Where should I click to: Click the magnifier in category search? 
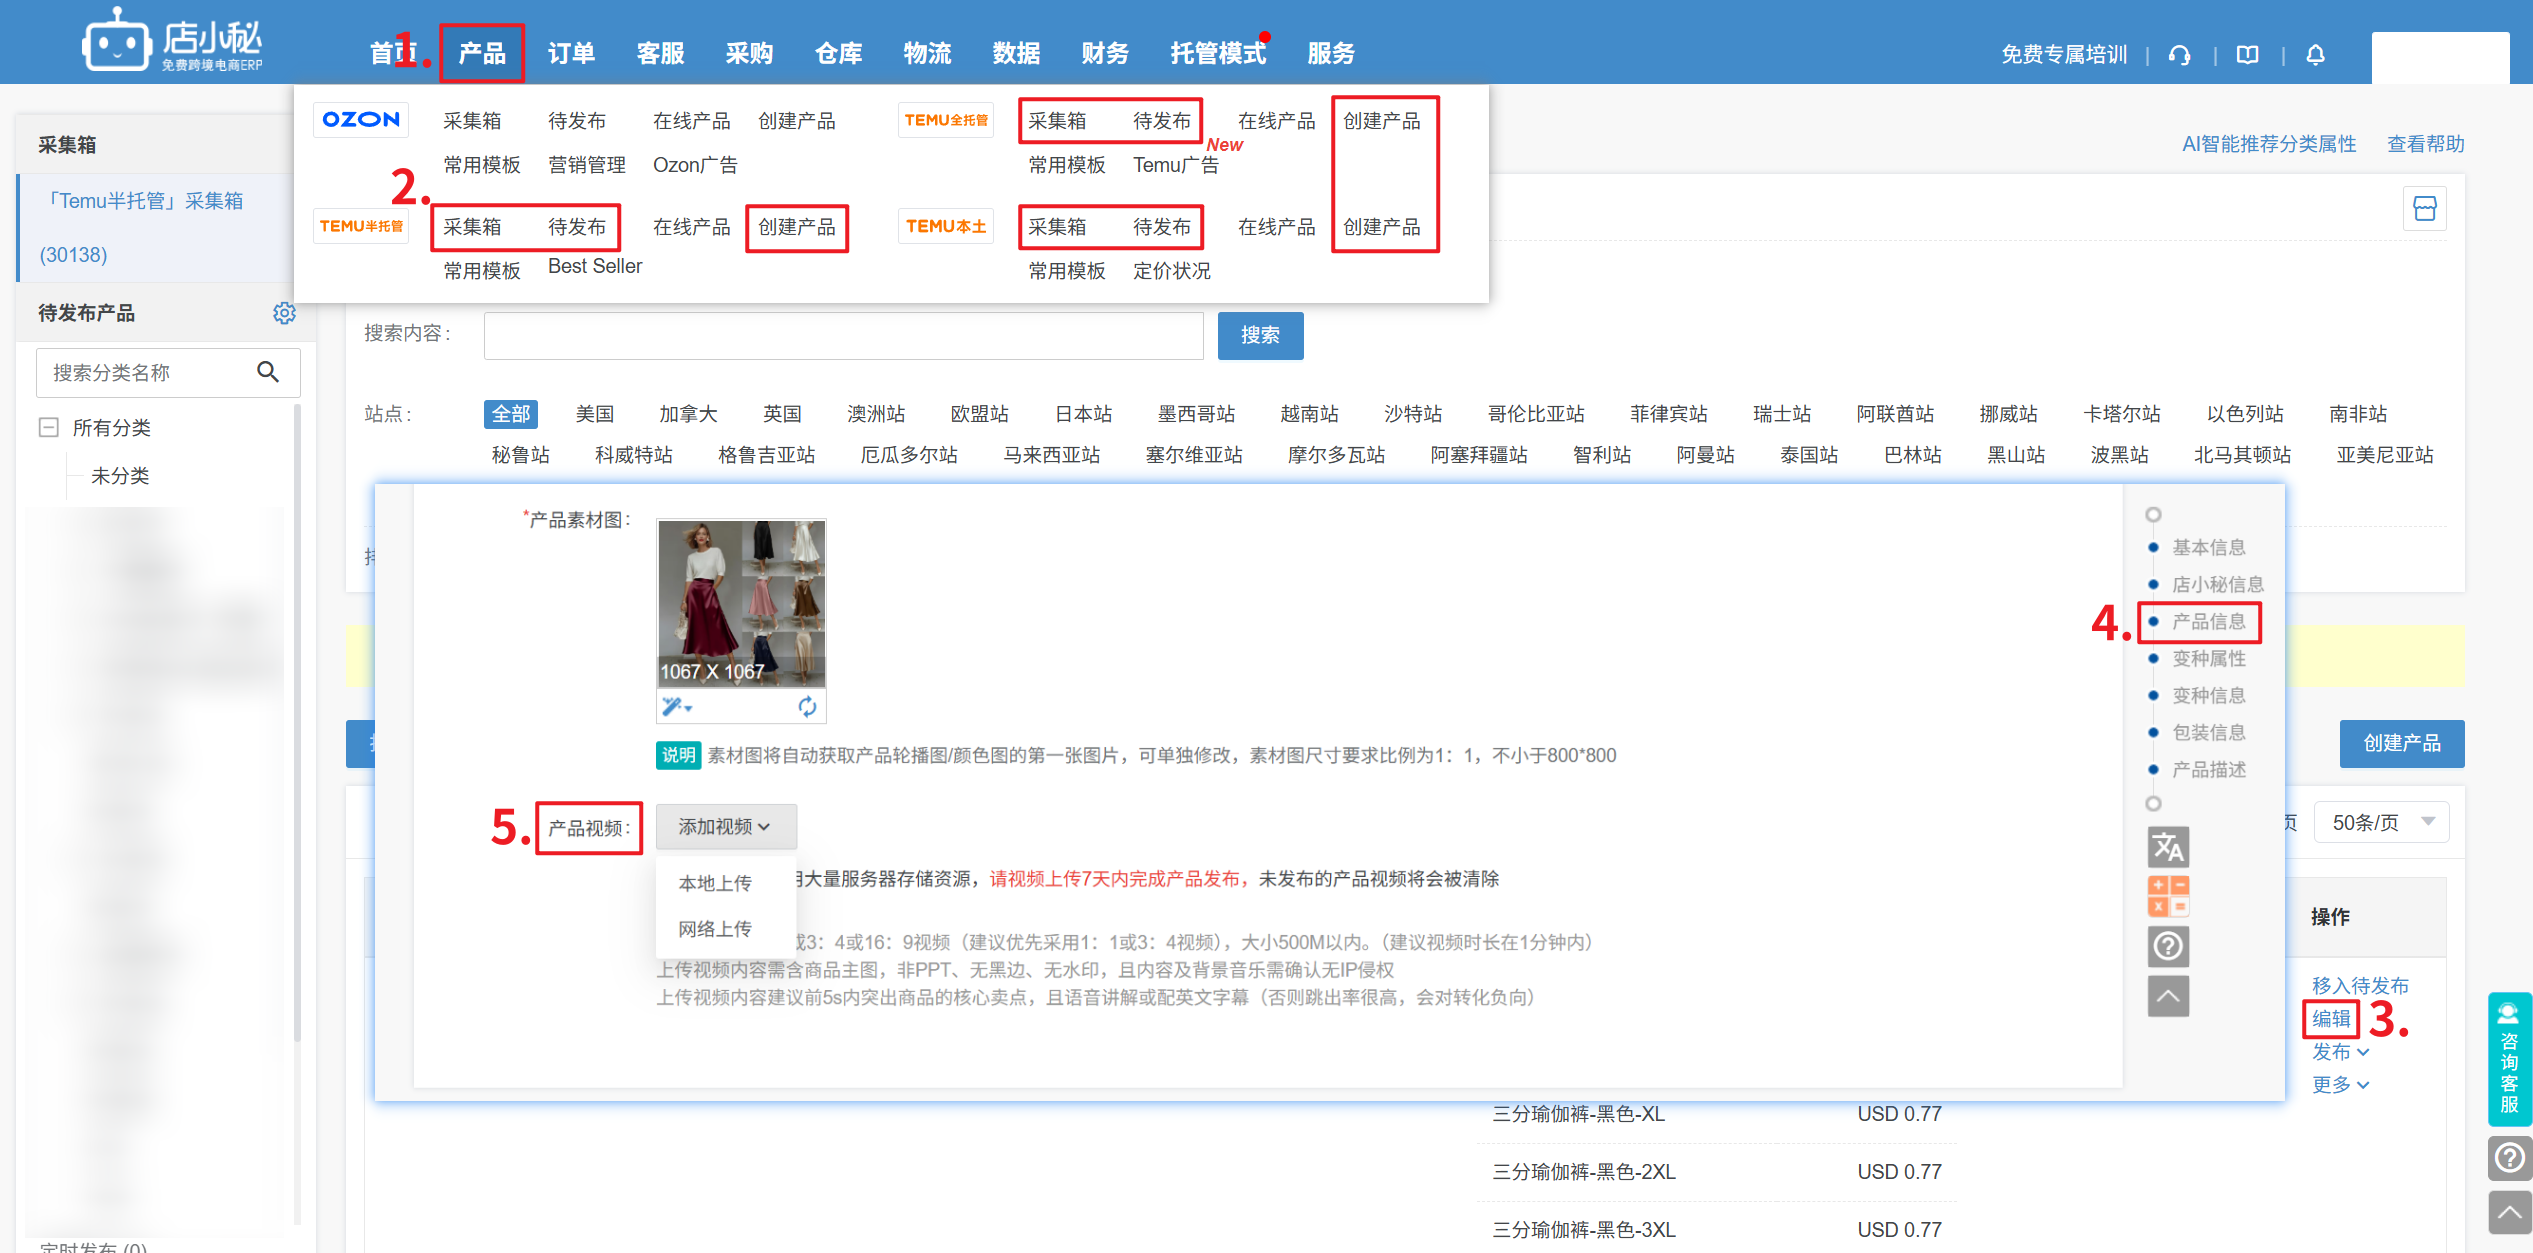click(267, 372)
